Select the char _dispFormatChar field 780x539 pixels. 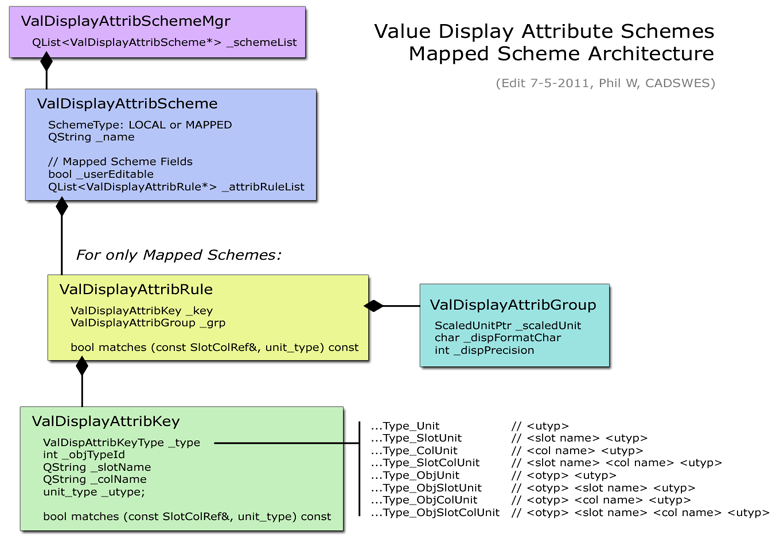[497, 338]
